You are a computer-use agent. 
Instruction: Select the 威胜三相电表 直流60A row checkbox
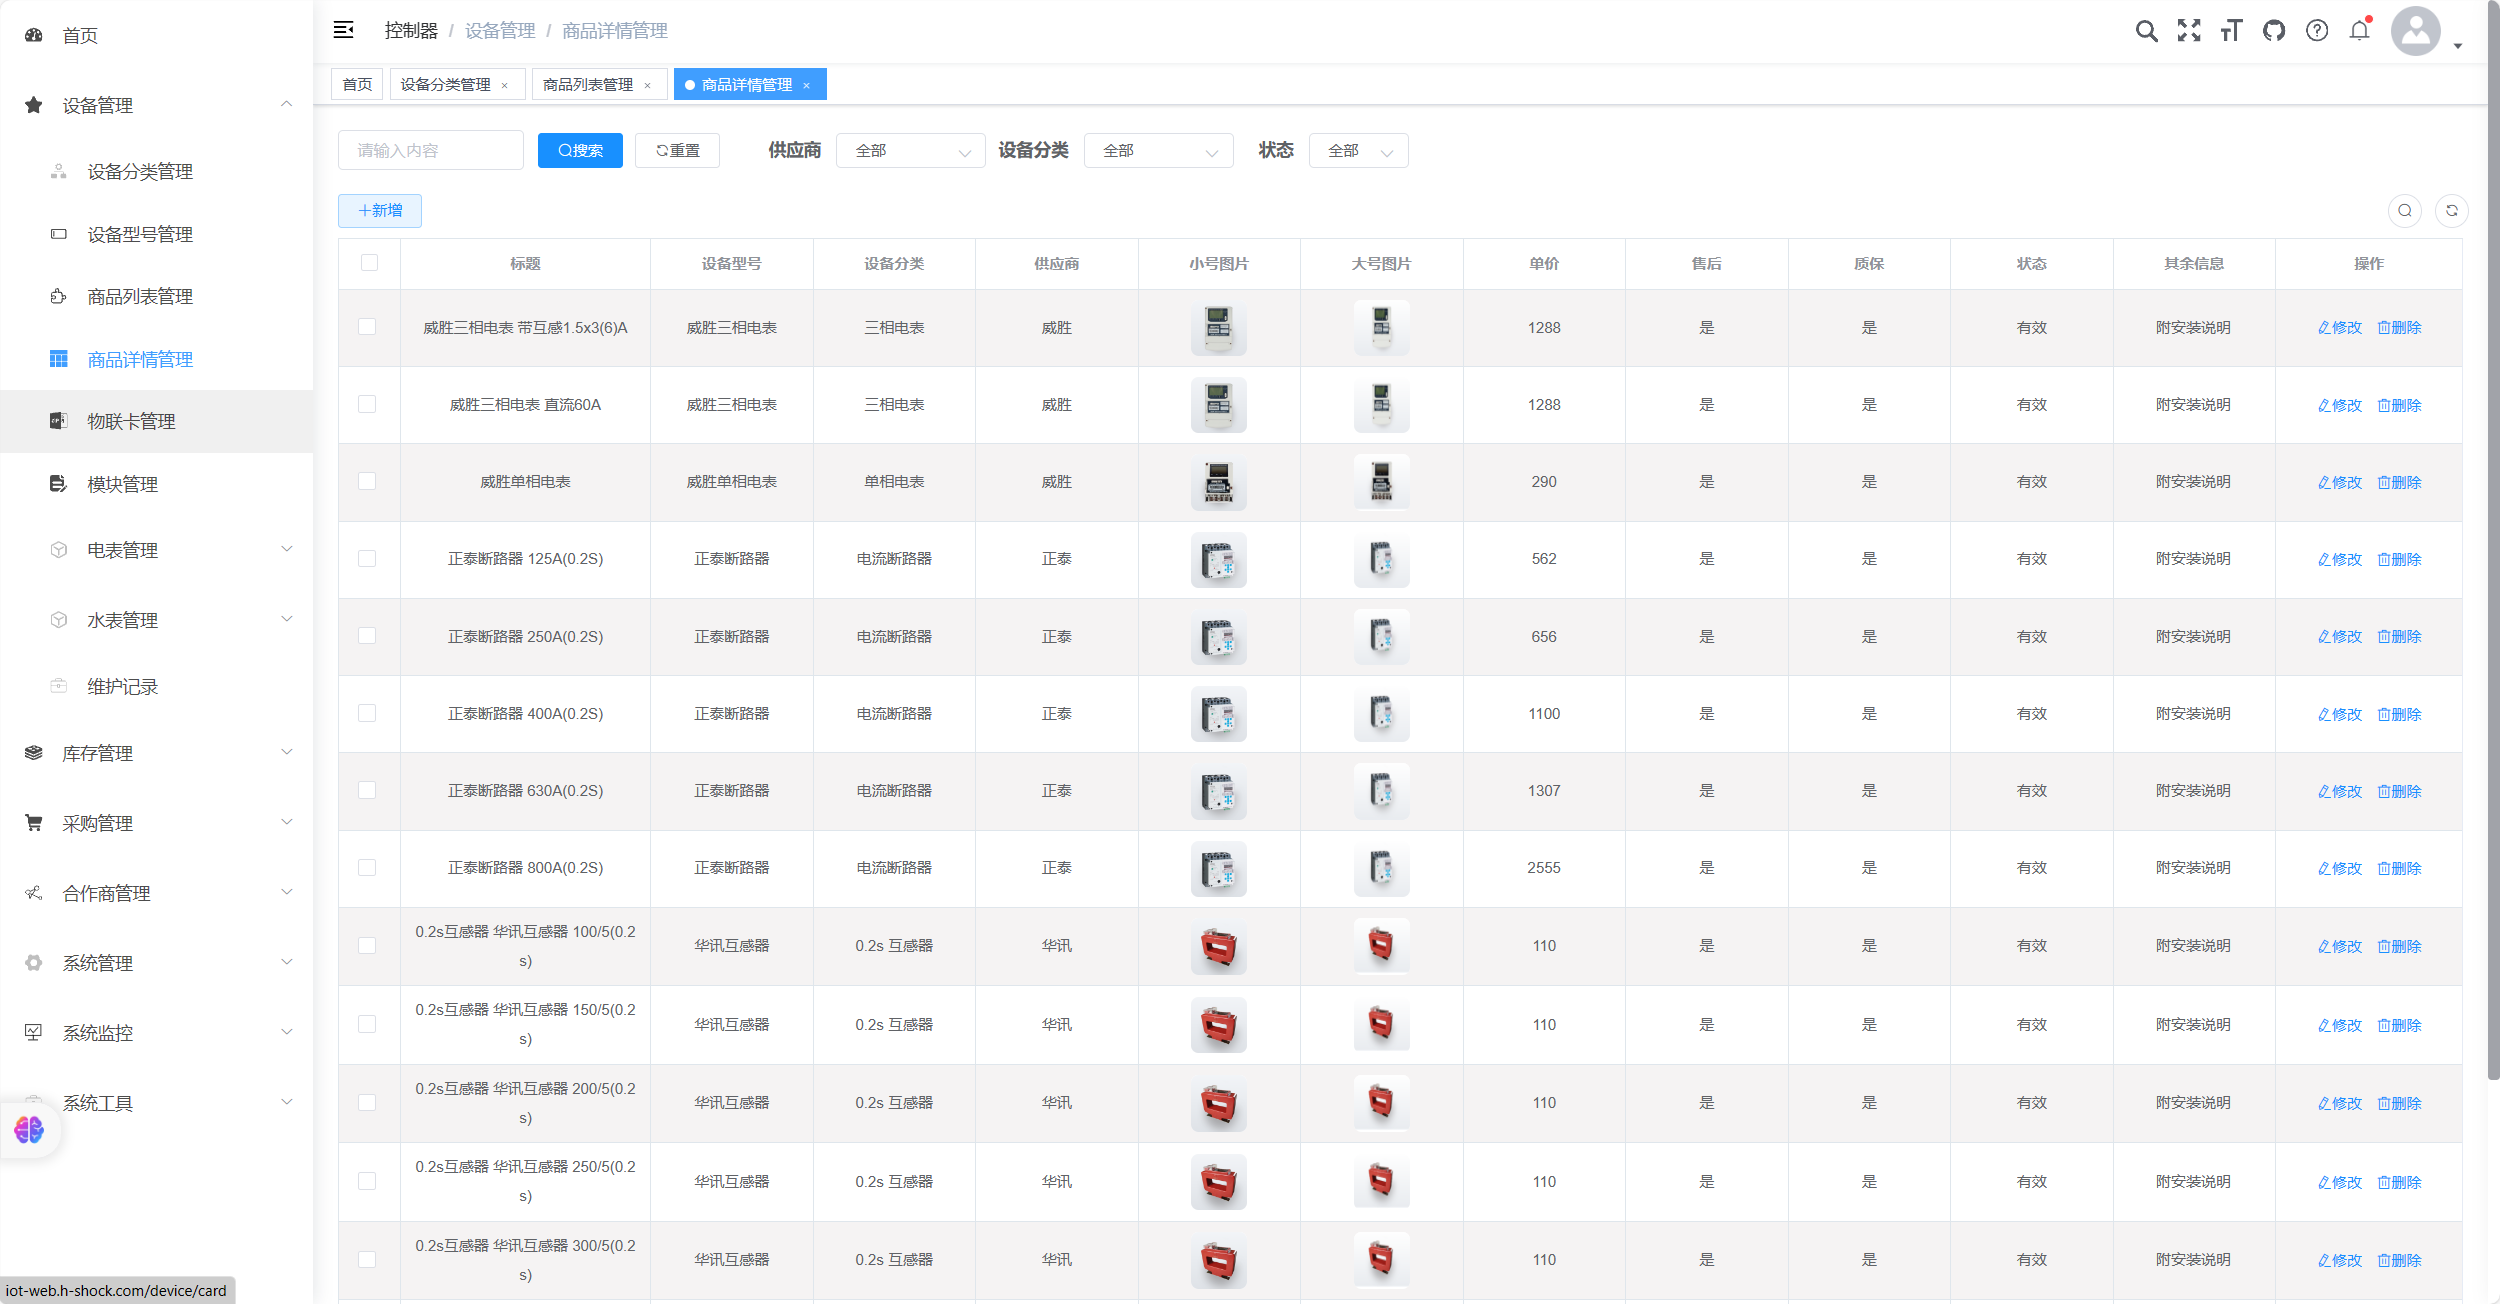(367, 404)
